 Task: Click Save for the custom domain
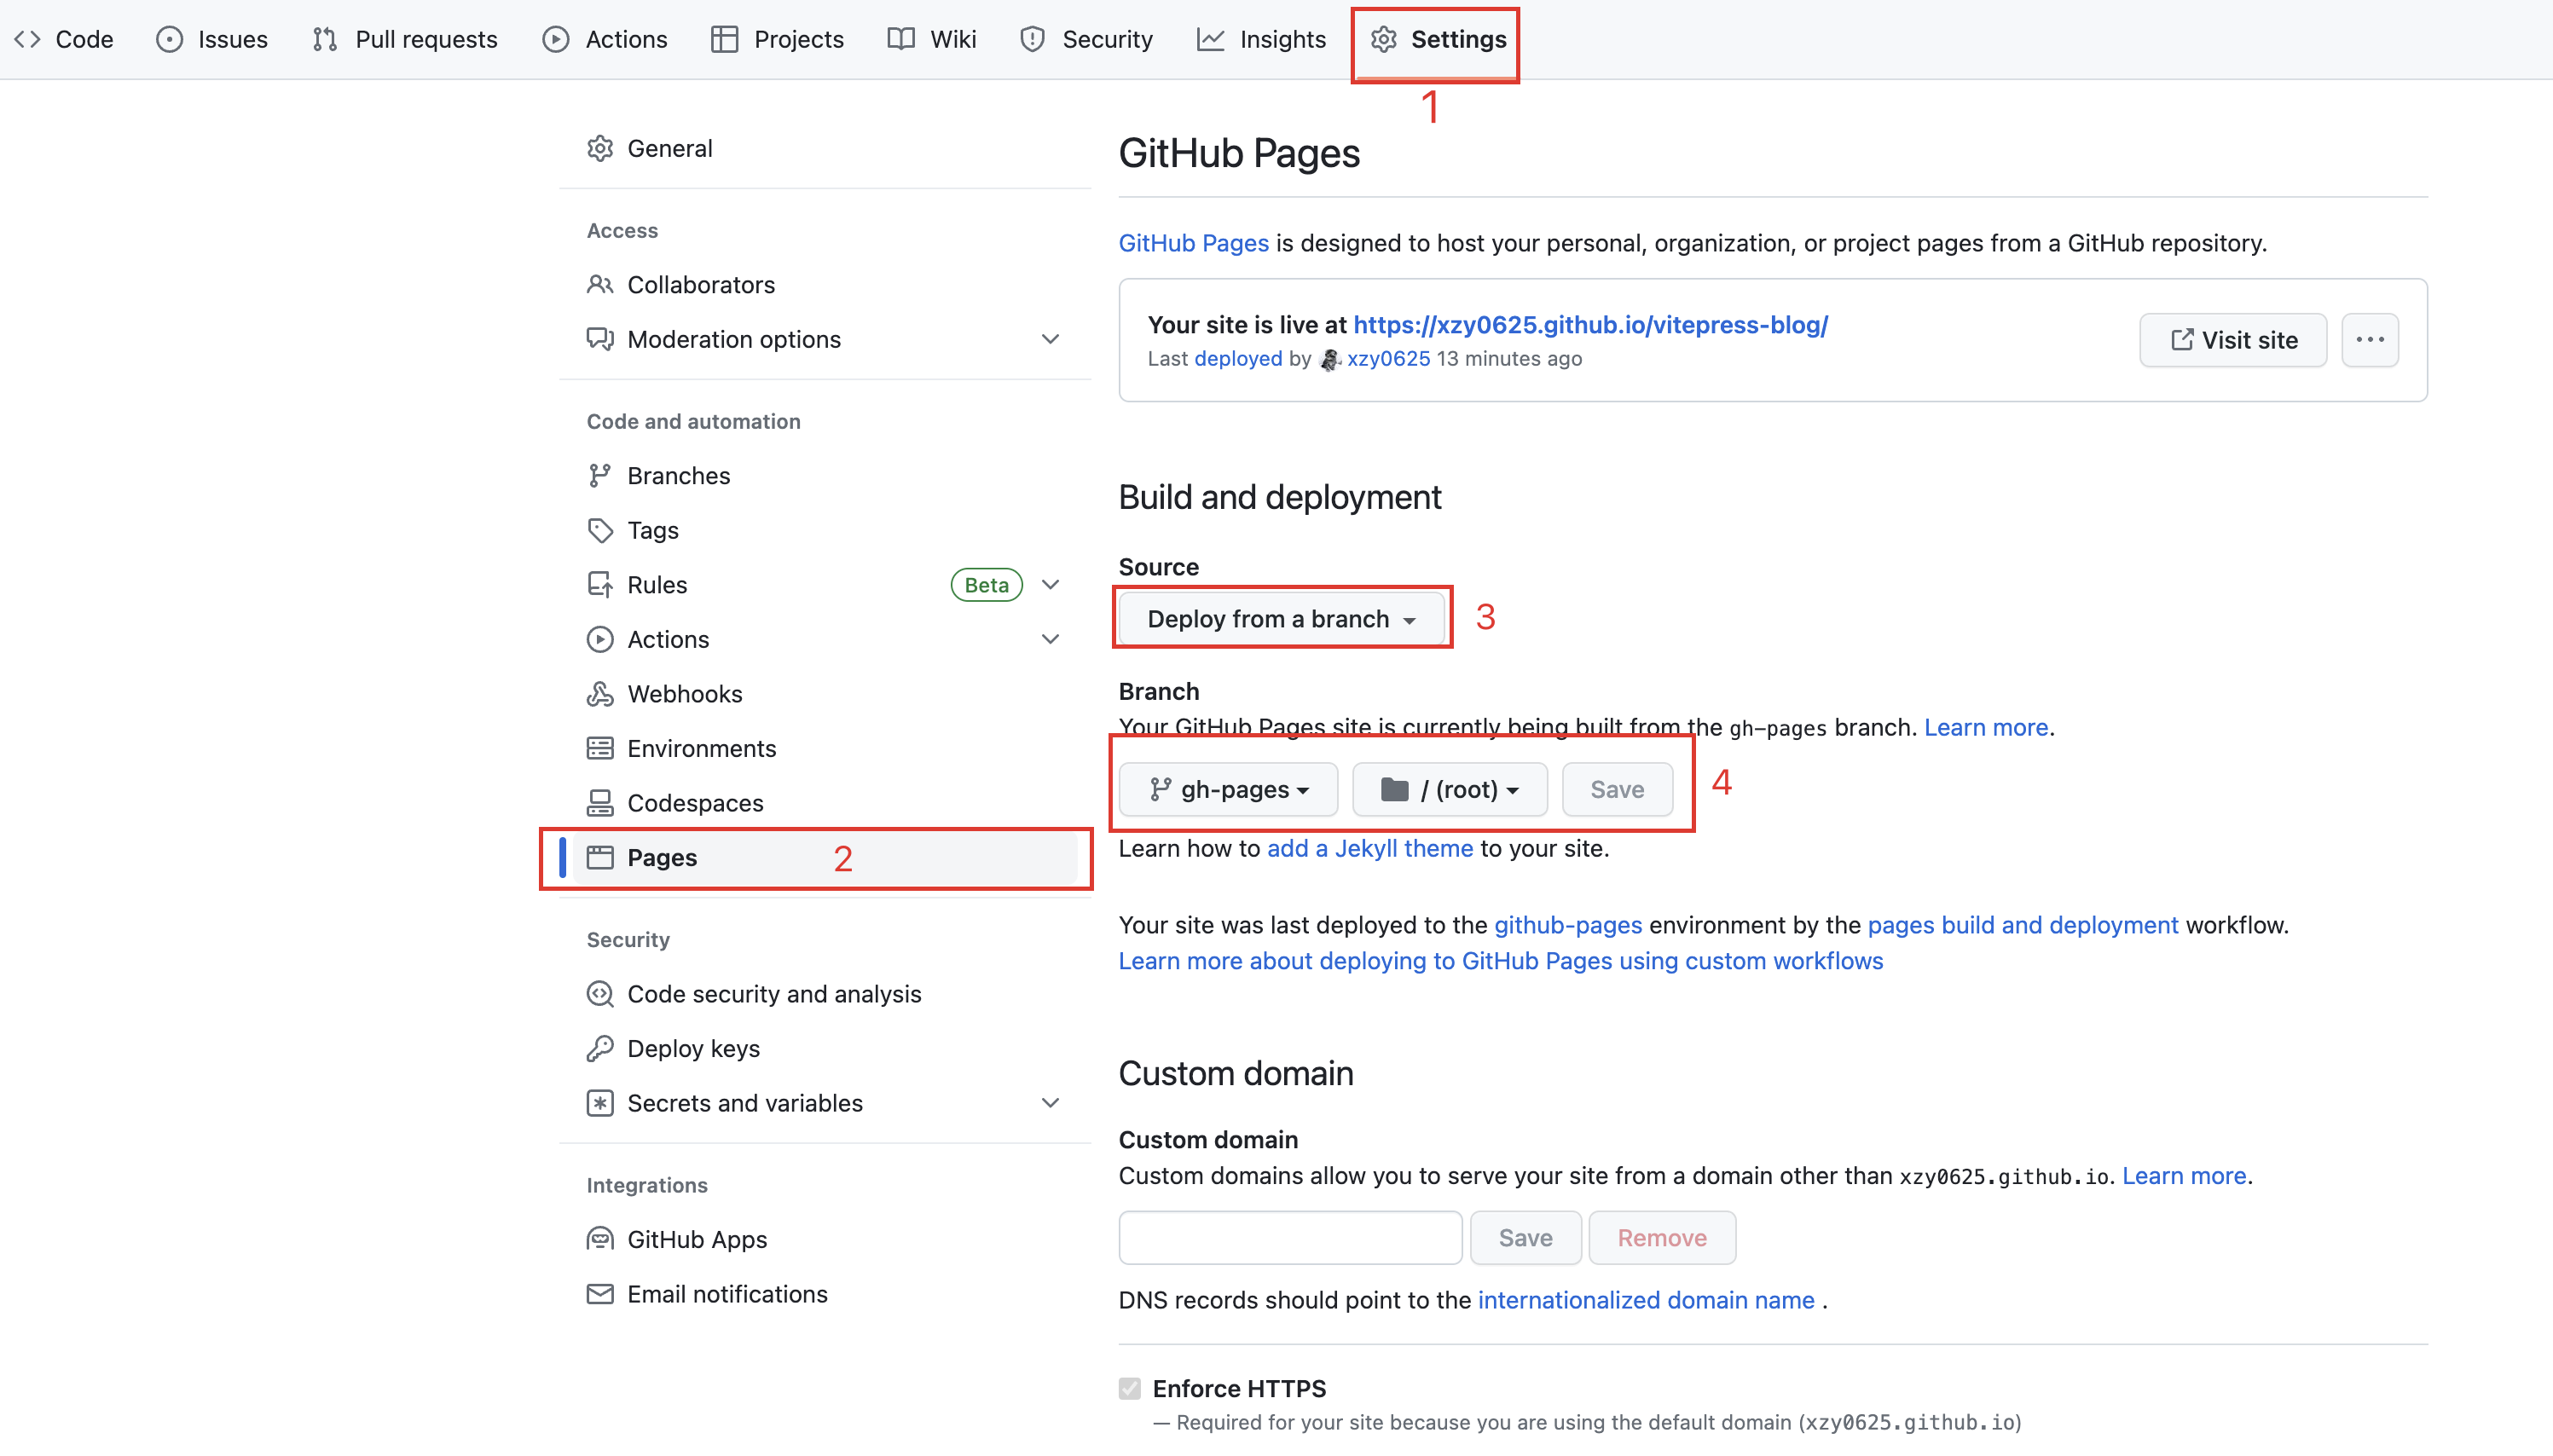click(x=1525, y=1237)
